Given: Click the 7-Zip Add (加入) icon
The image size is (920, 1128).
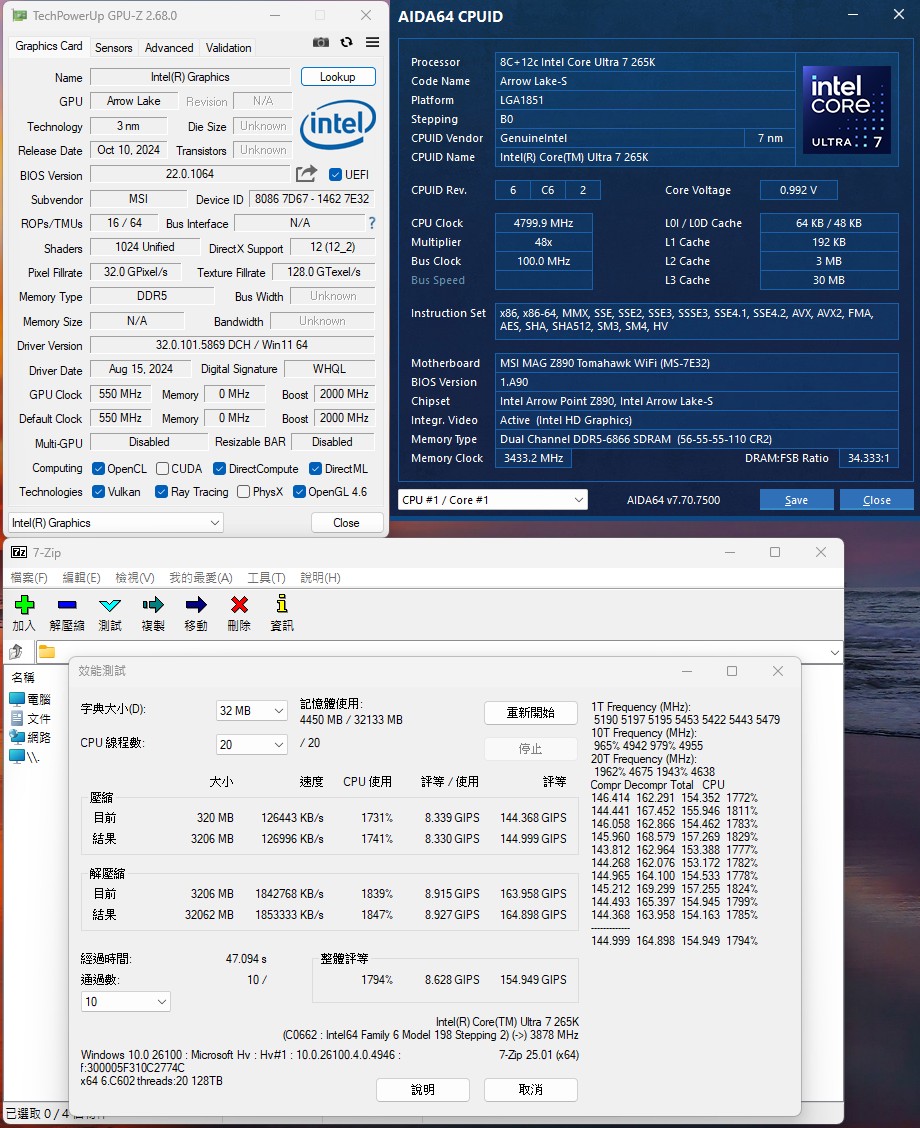Looking at the screenshot, I should 24,604.
